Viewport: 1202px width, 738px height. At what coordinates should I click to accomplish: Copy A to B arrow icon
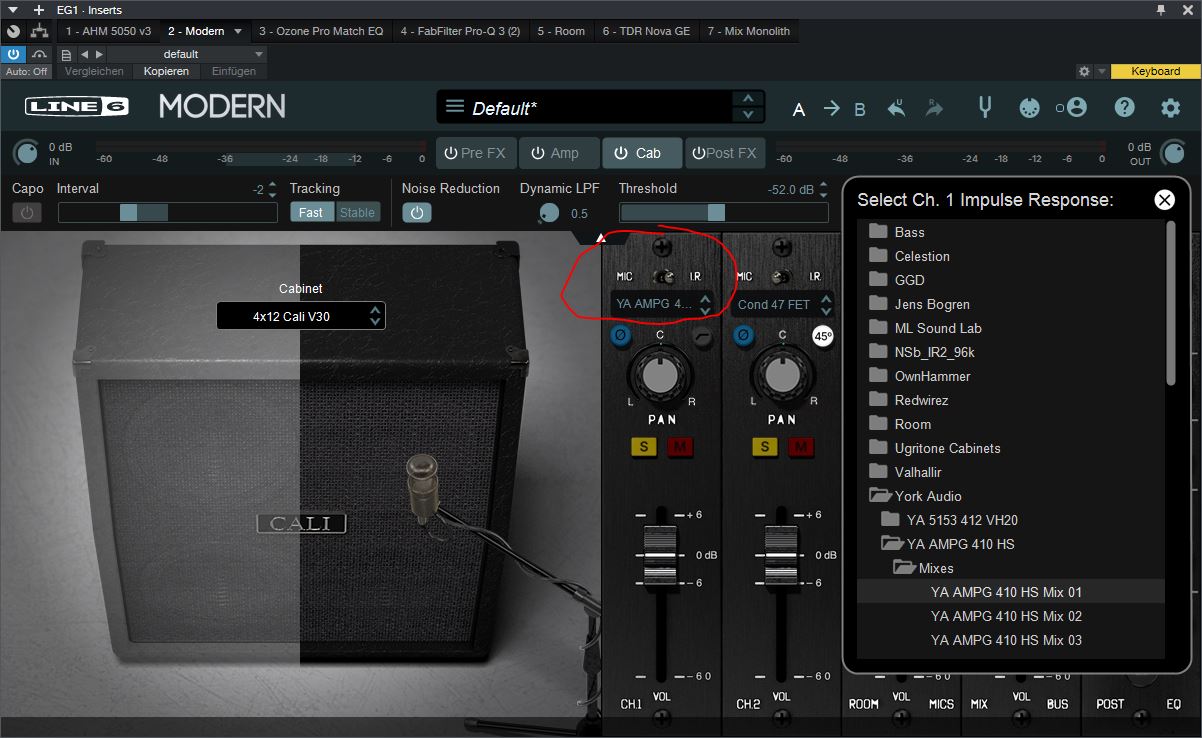pos(831,108)
